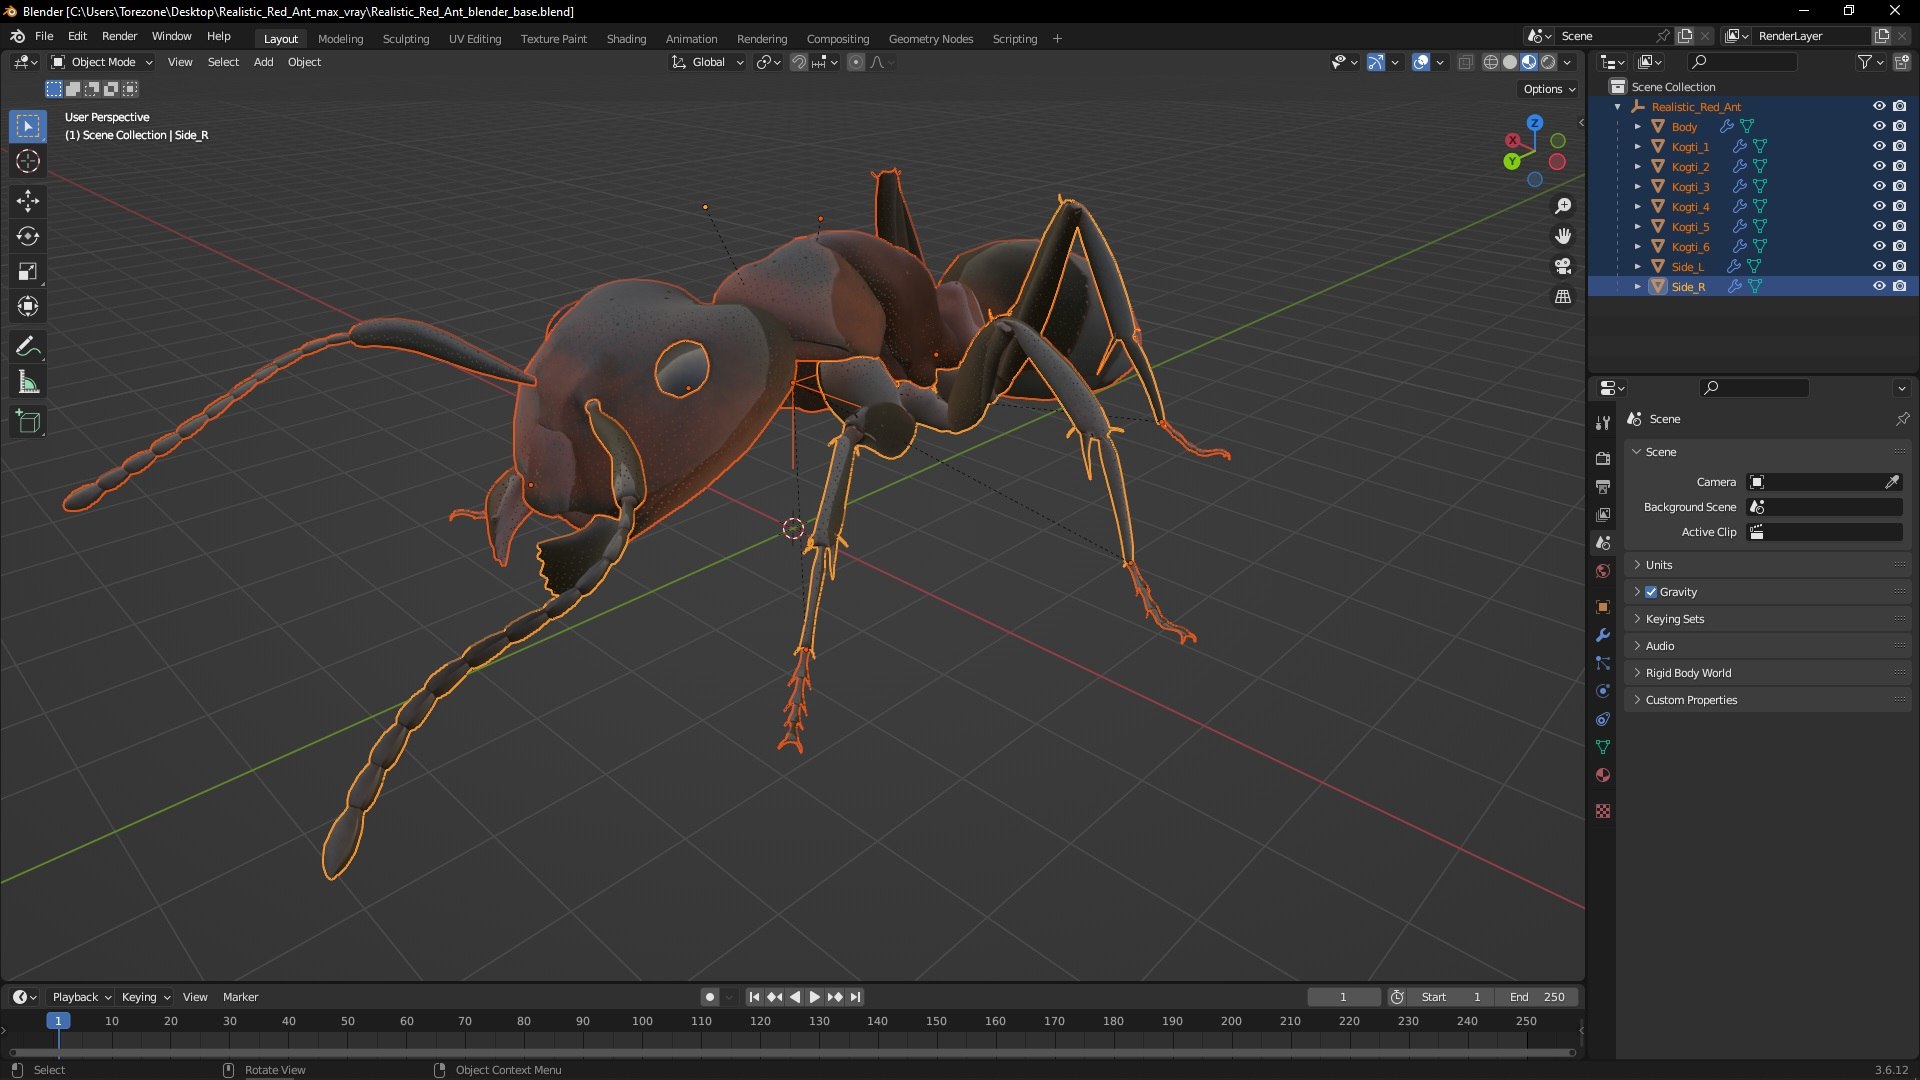Select the Add Cube tool
The image size is (1920, 1080).
point(28,422)
